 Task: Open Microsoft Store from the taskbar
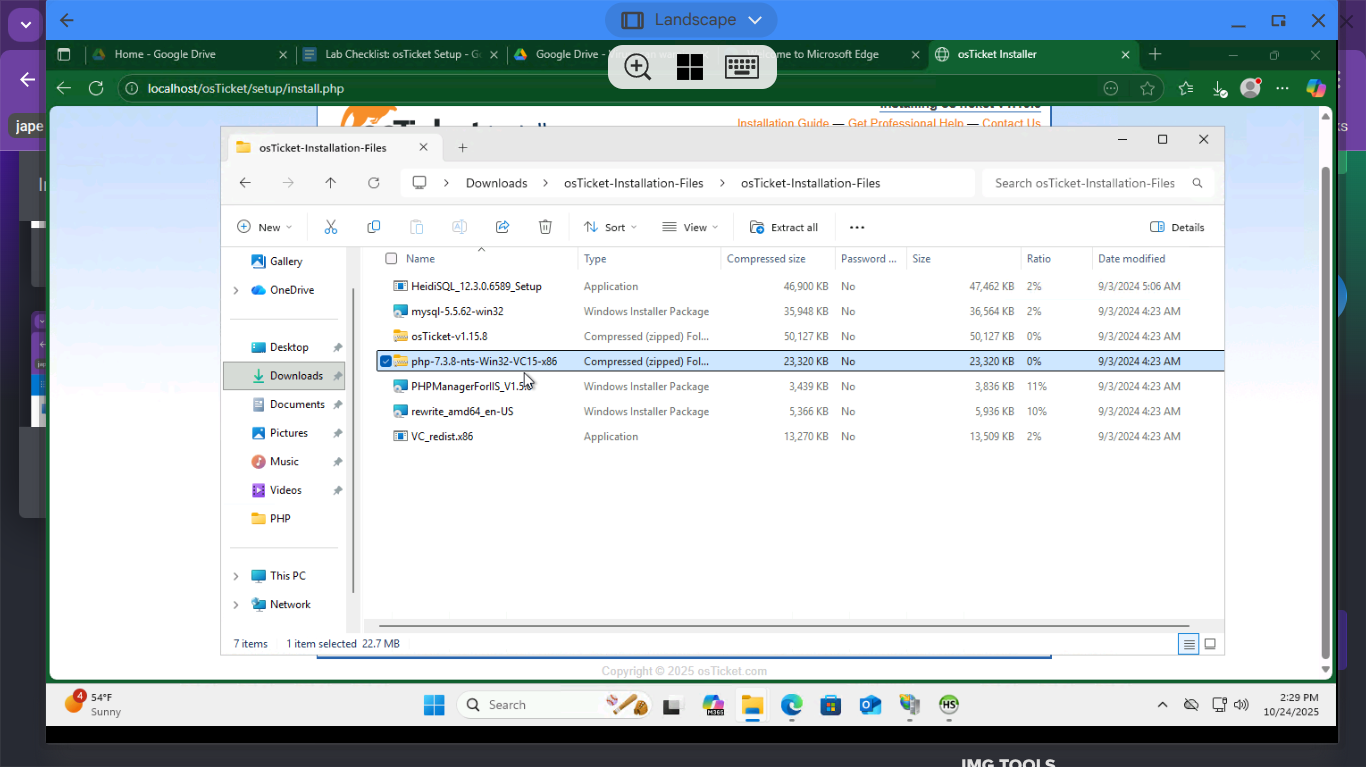click(x=830, y=705)
